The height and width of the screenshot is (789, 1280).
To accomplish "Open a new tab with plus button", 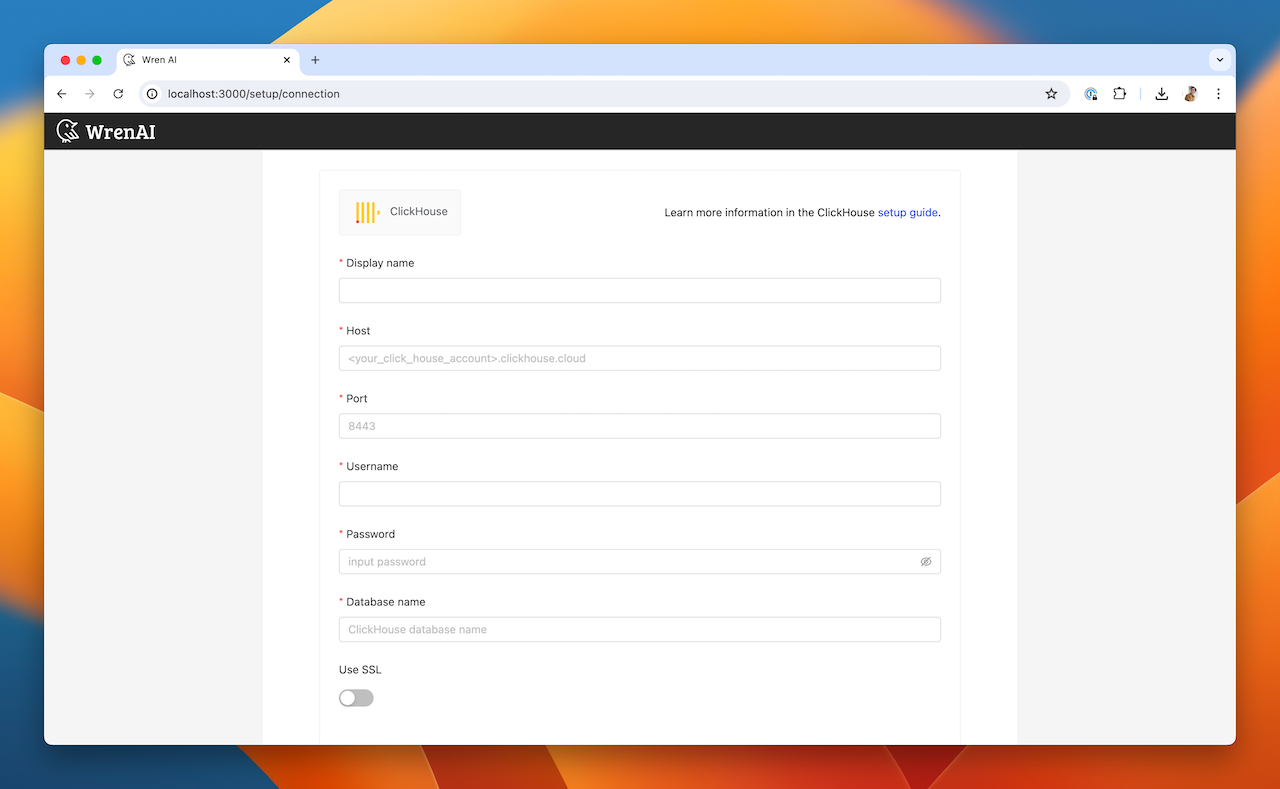I will pyautogui.click(x=315, y=60).
